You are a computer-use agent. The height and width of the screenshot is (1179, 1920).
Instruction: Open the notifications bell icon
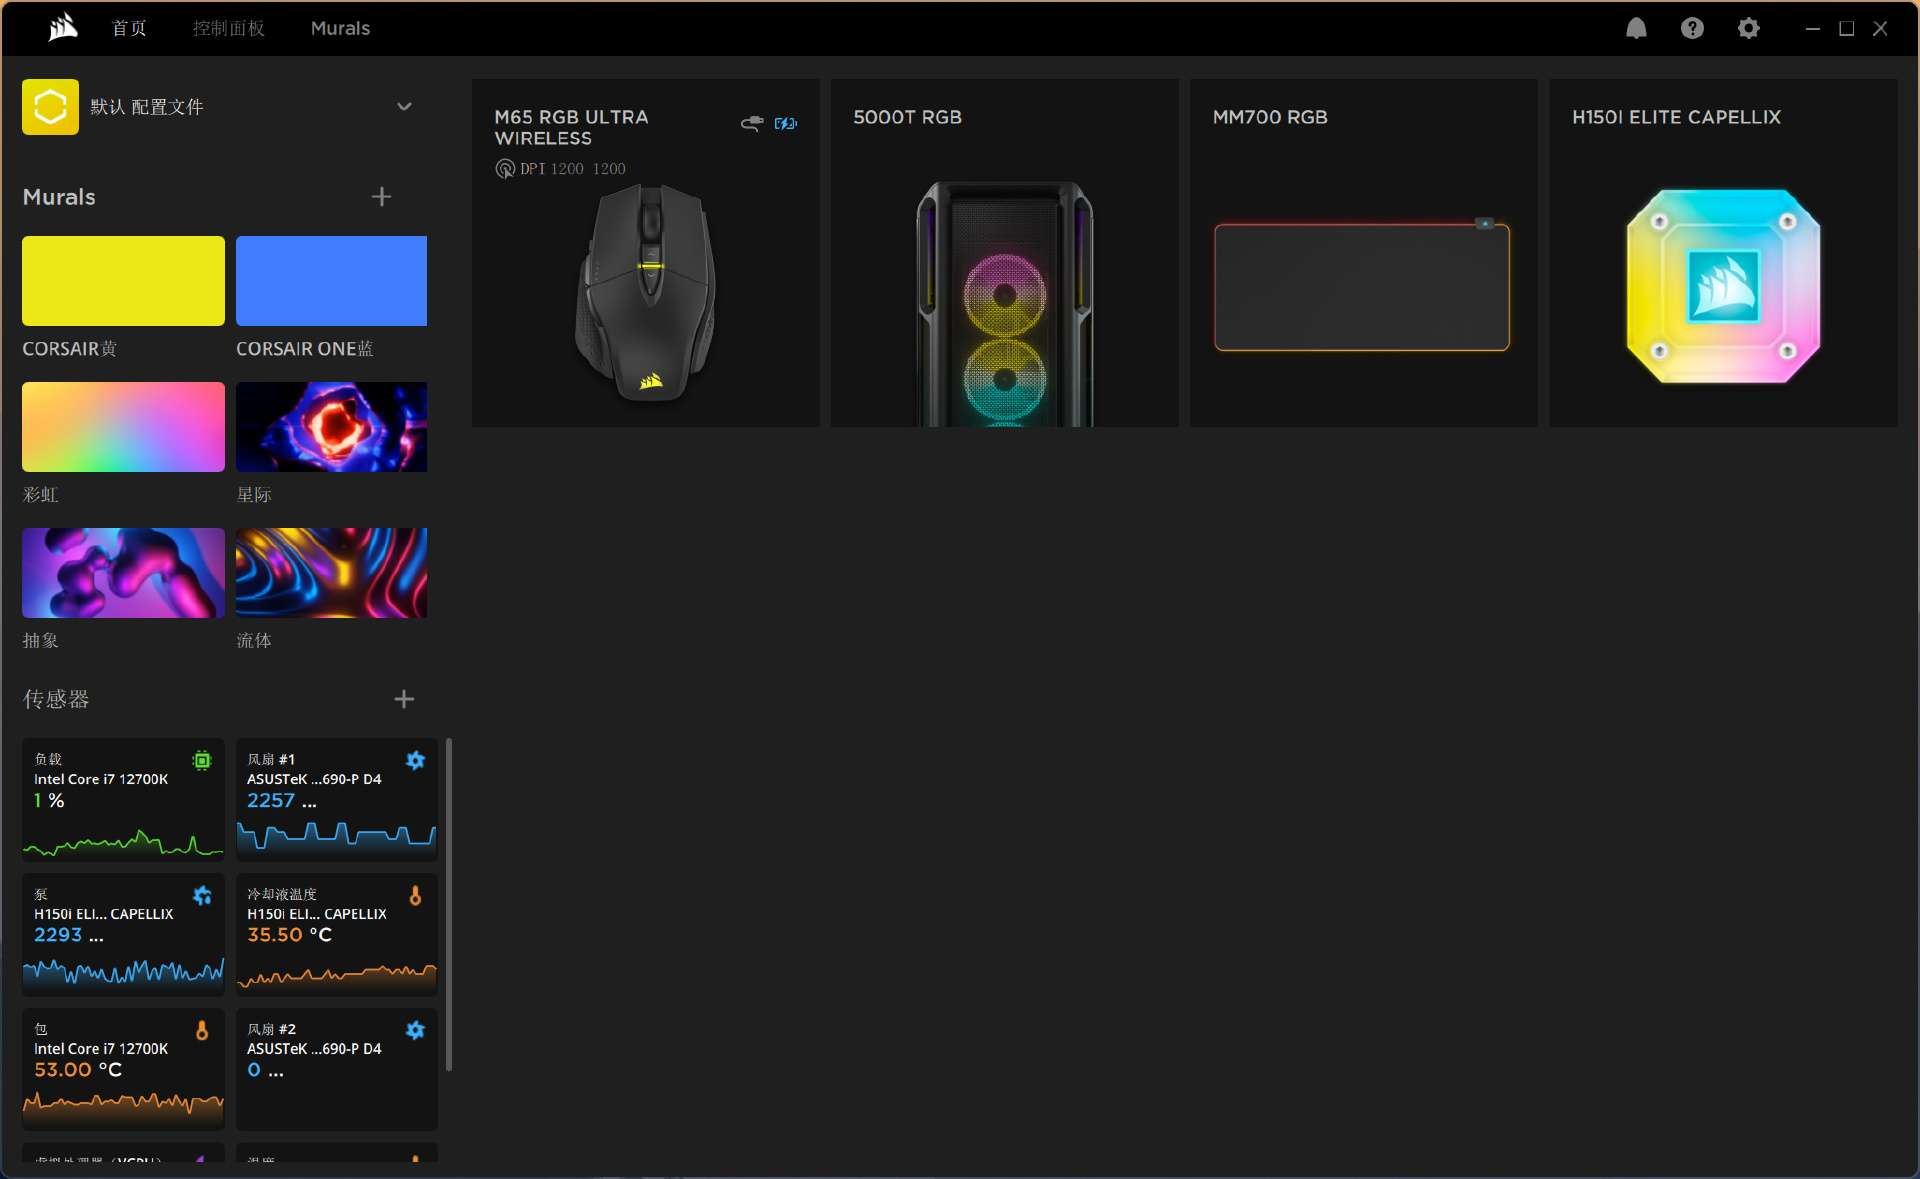click(x=1636, y=28)
